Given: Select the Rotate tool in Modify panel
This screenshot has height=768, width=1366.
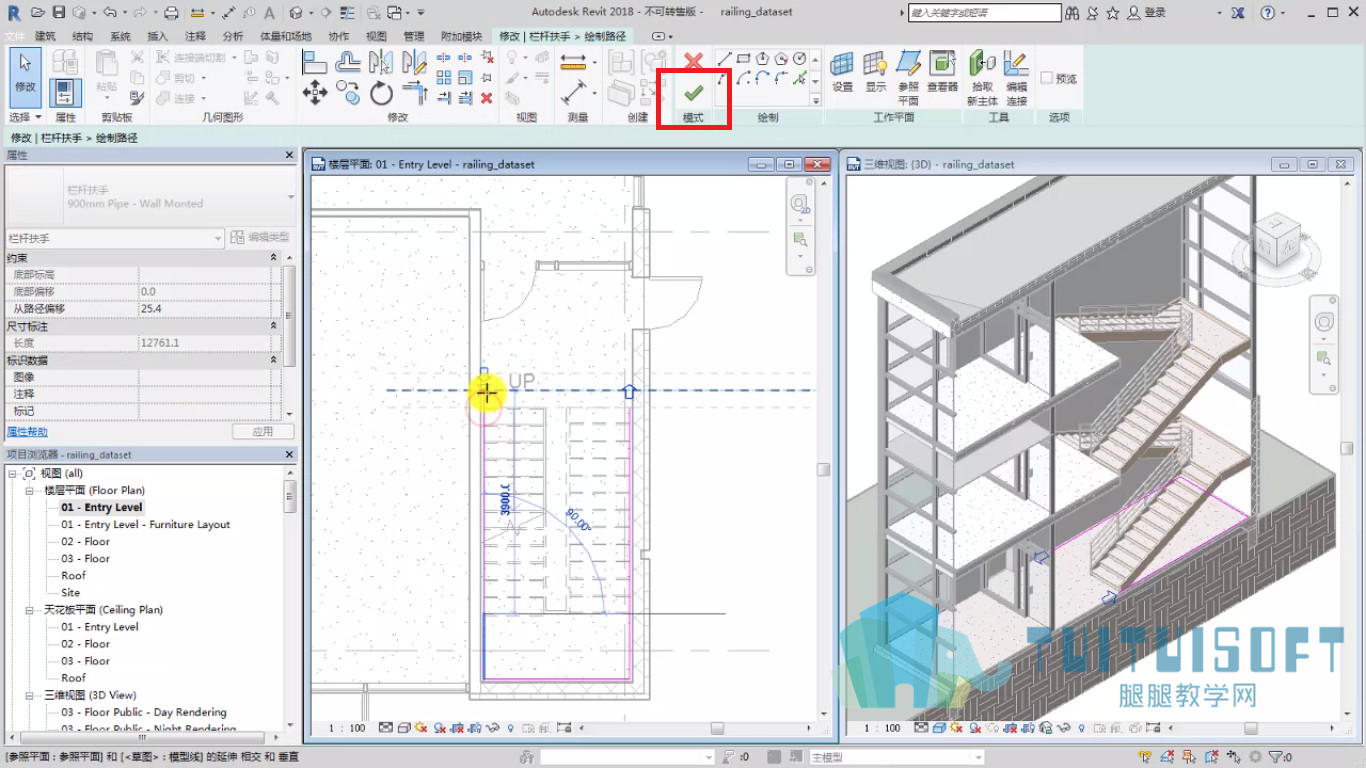Looking at the screenshot, I should coord(381,94).
